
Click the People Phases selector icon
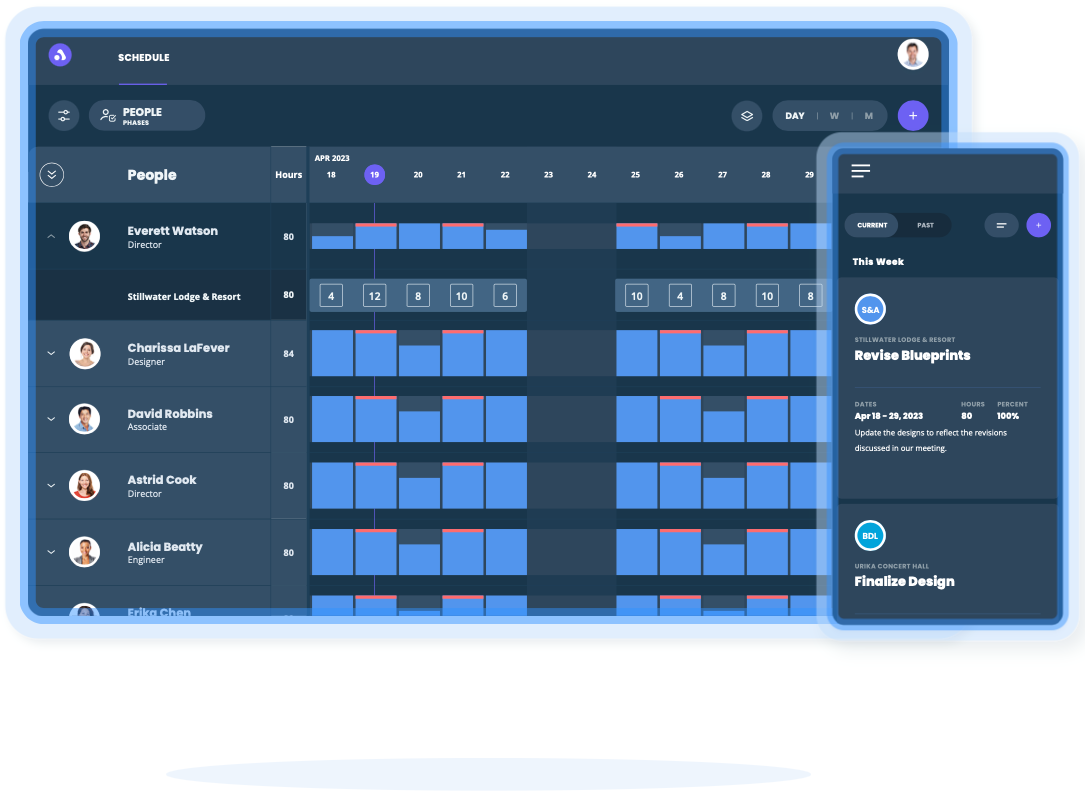(x=109, y=115)
